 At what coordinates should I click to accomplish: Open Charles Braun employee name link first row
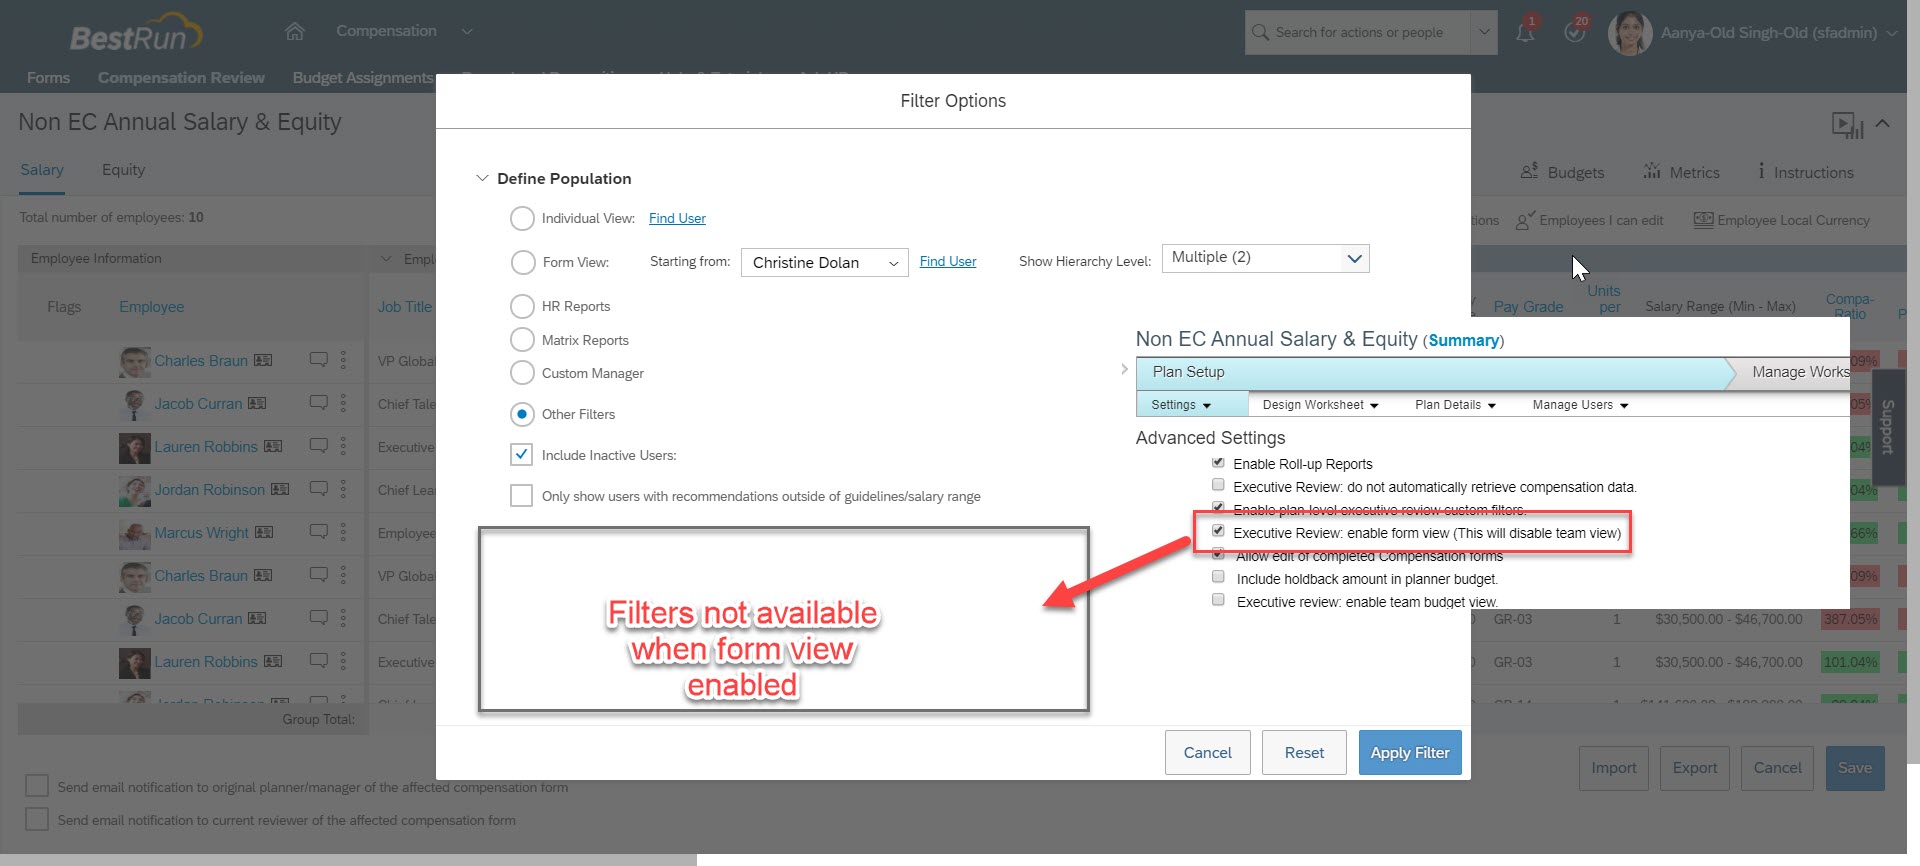201,360
